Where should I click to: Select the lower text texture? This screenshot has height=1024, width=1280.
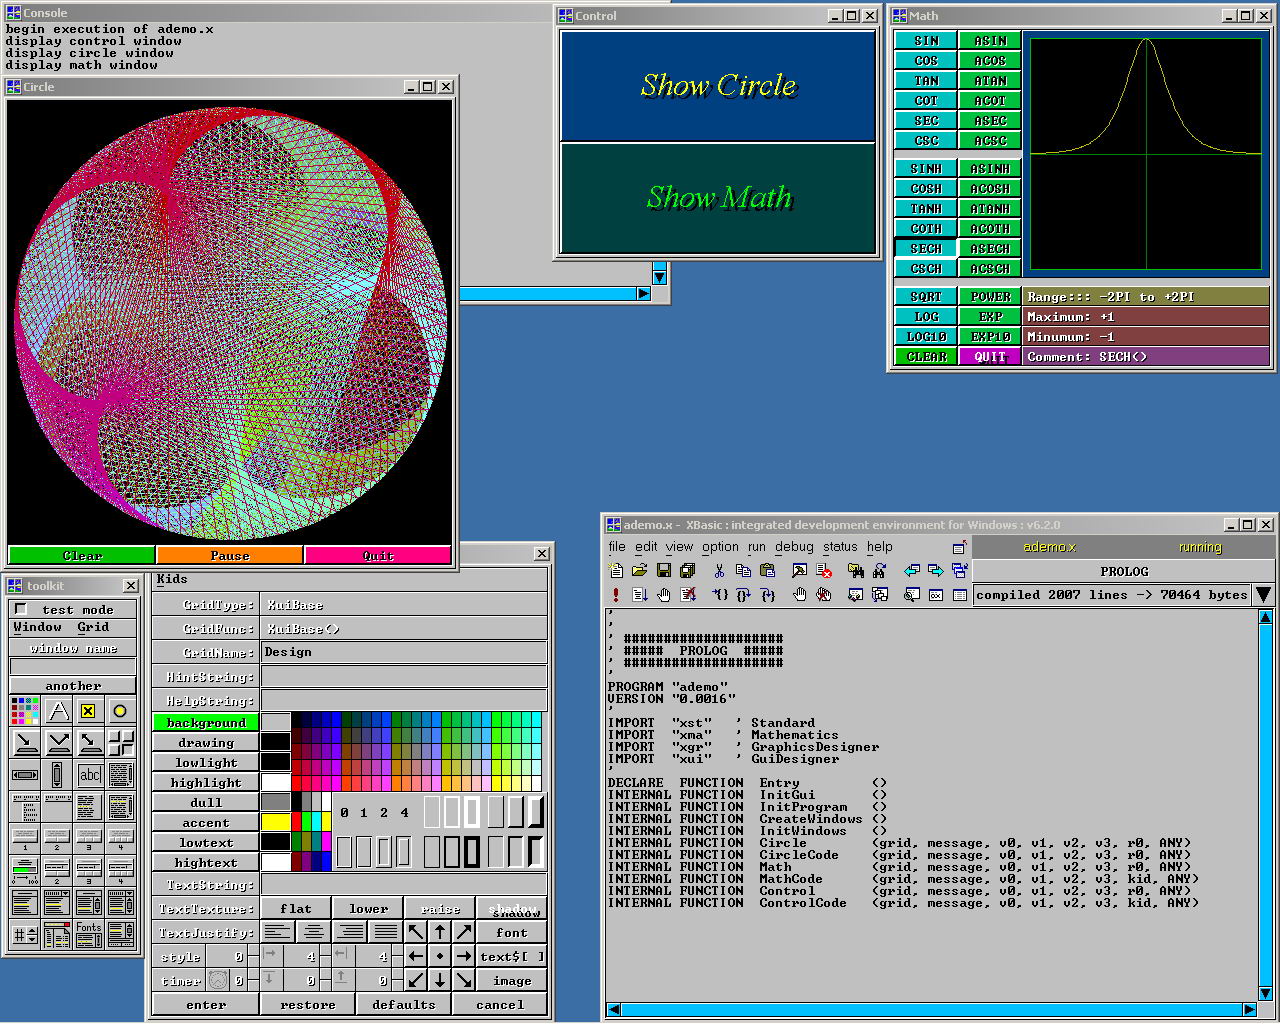click(369, 908)
